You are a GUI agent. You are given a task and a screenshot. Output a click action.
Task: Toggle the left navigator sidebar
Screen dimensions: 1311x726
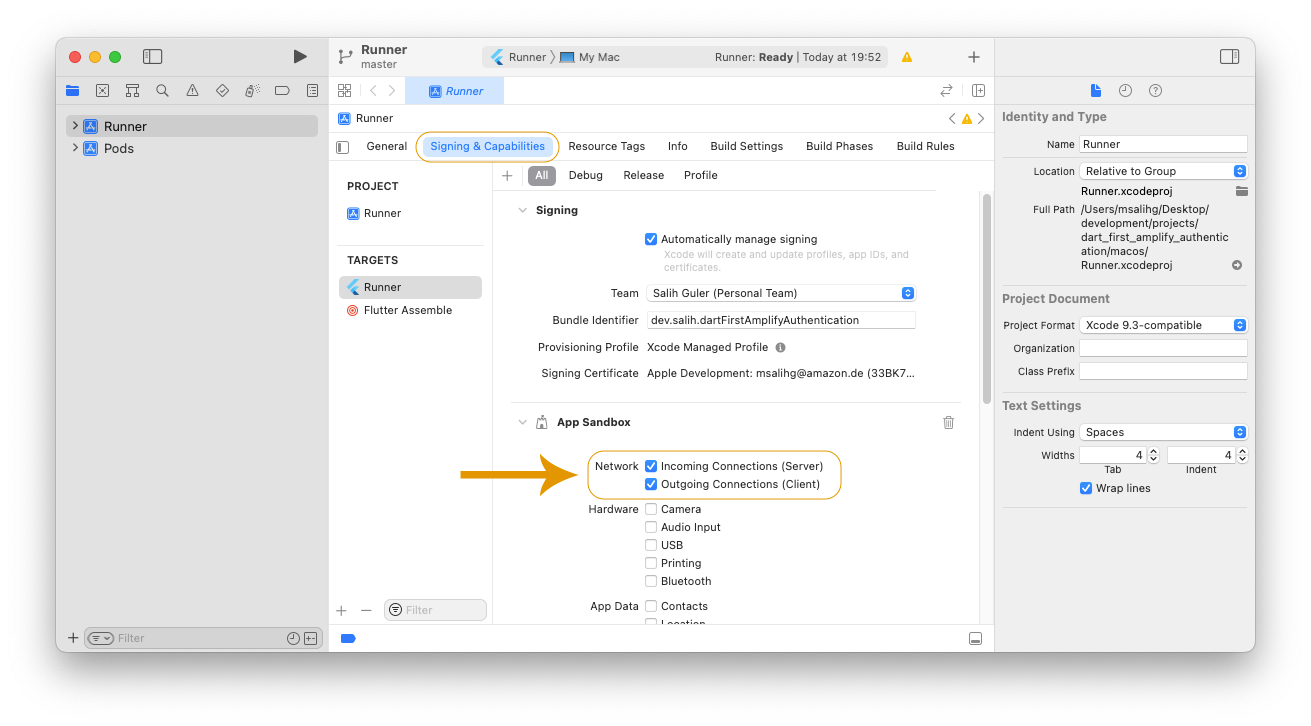(x=152, y=57)
